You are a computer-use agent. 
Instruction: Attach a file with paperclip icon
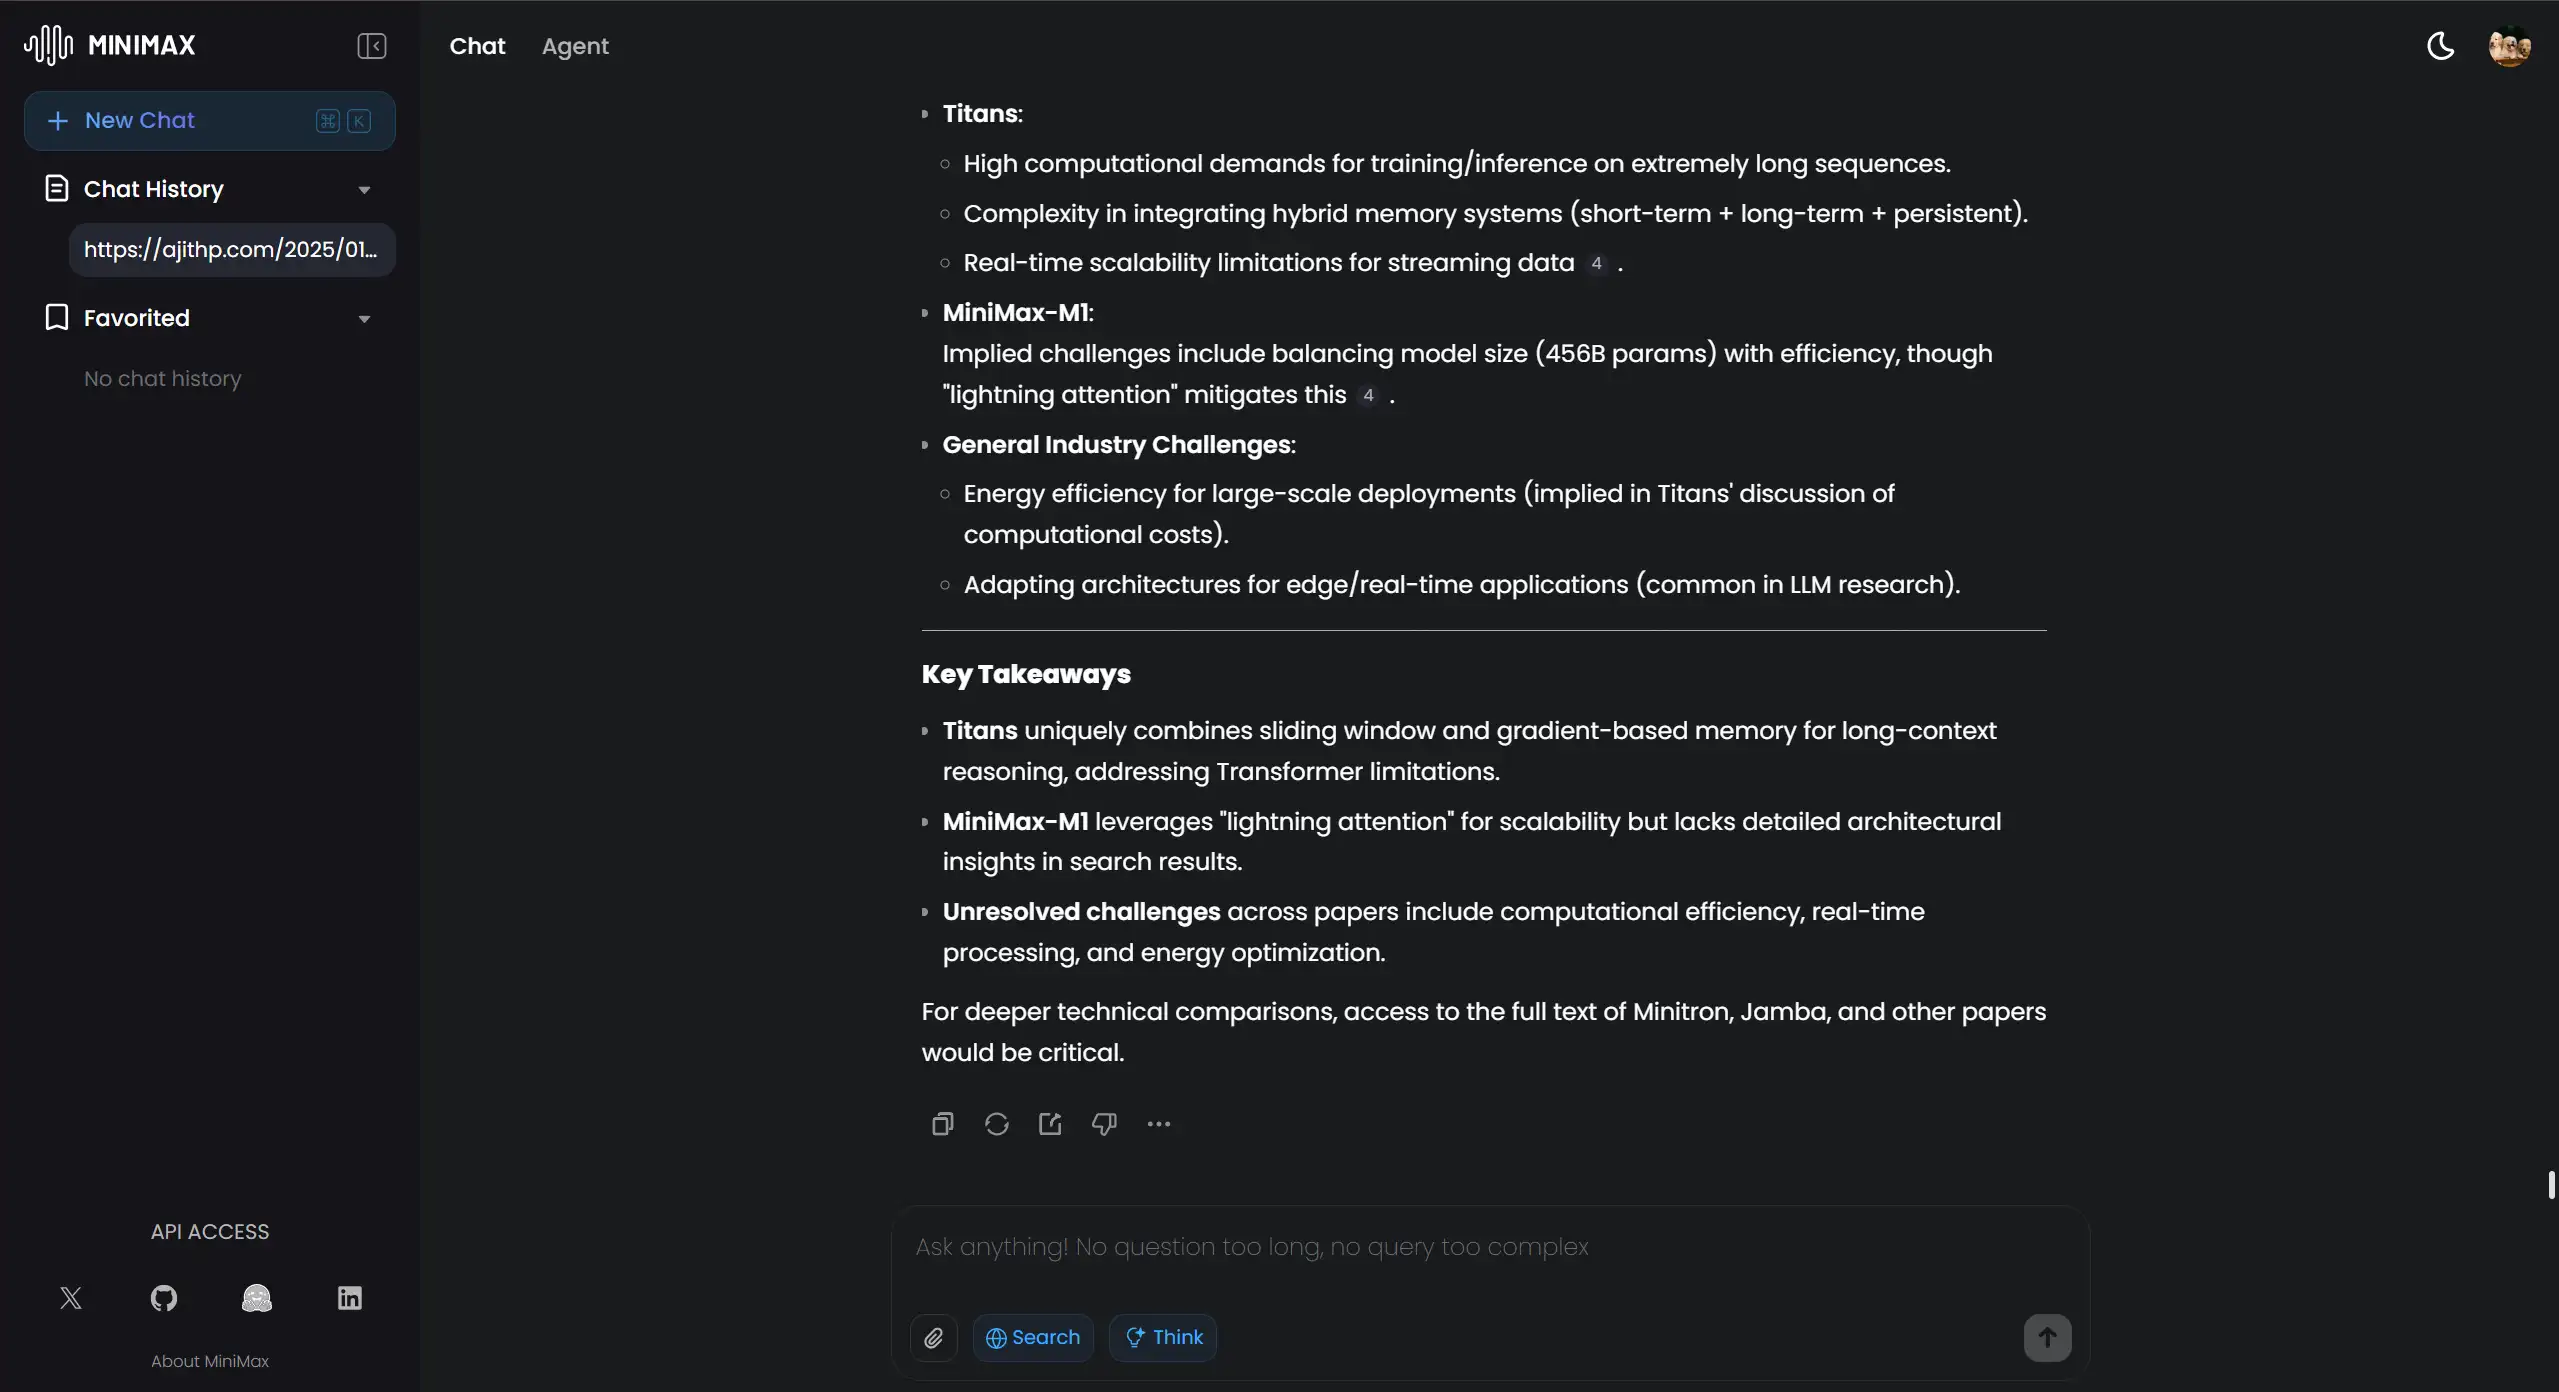coord(933,1337)
